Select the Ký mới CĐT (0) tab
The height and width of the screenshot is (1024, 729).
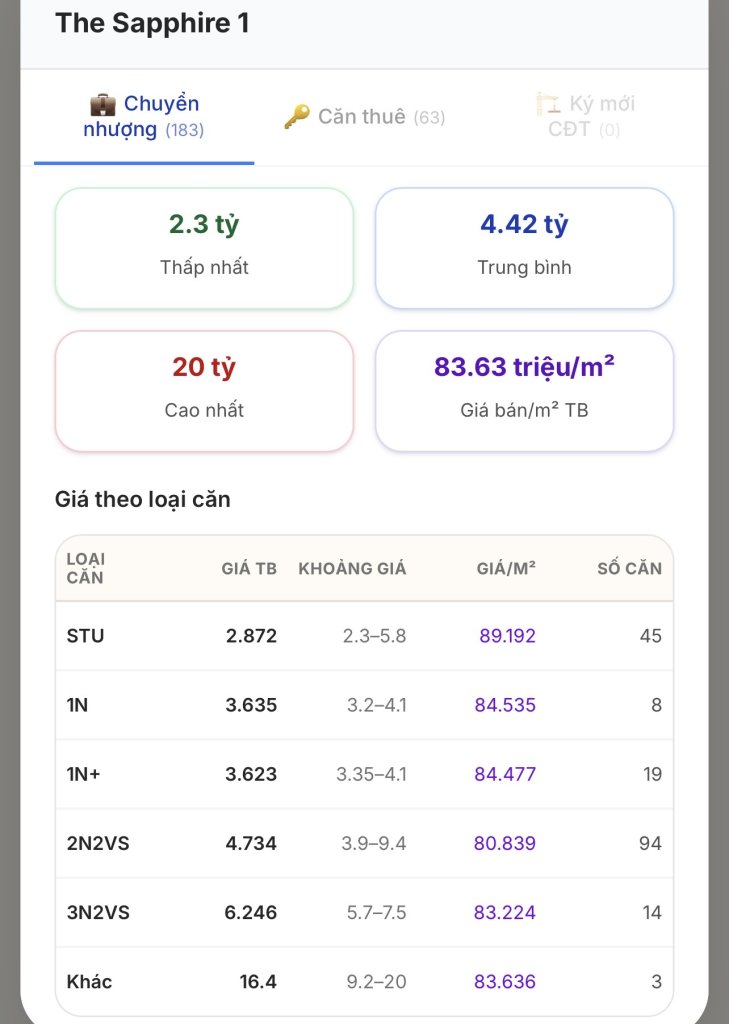click(585, 117)
